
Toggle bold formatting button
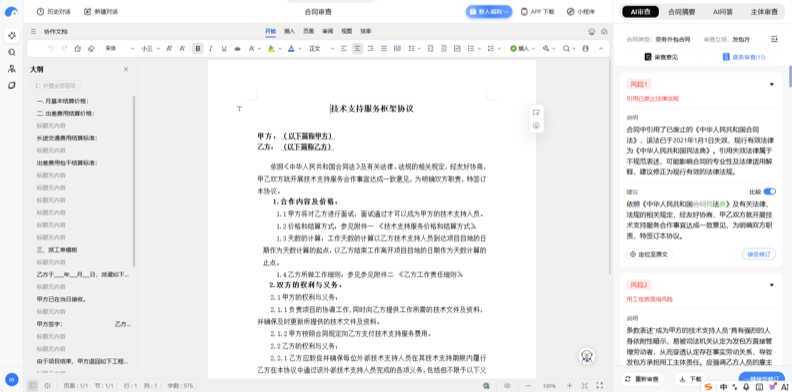click(198, 48)
